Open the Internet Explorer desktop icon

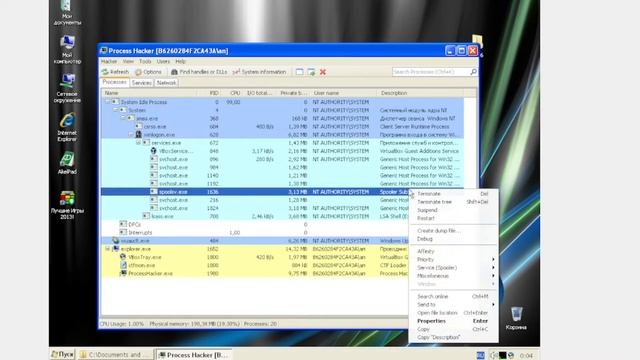coord(67,127)
